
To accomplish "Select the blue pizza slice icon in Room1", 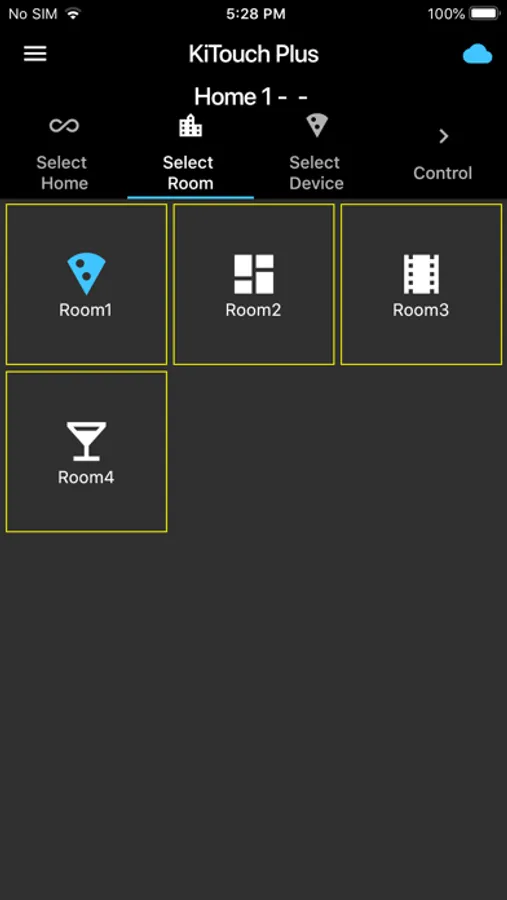I will pyautogui.click(x=86, y=274).
